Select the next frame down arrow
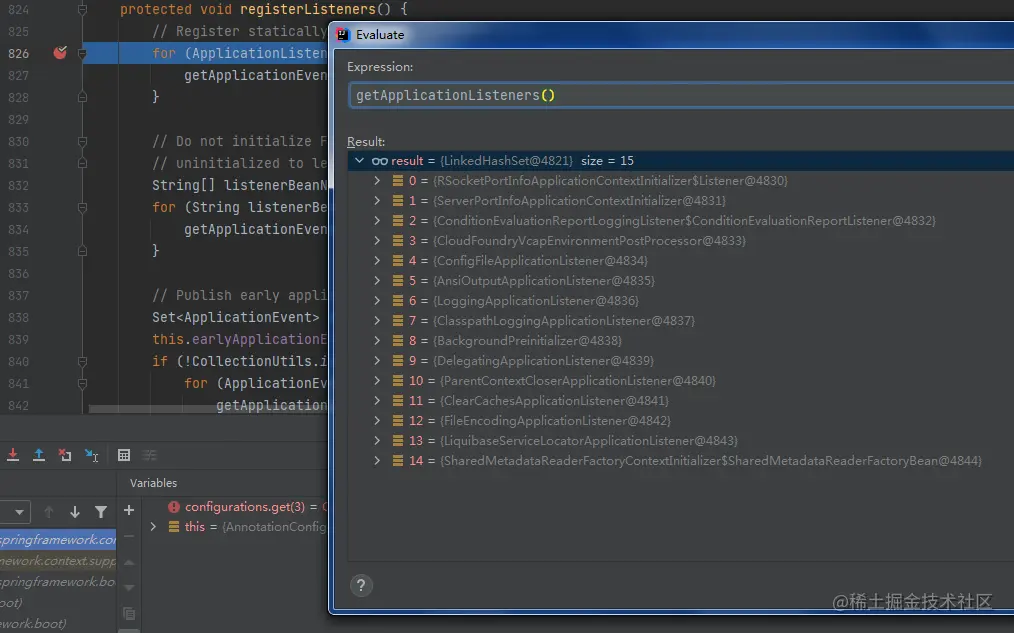Image resolution: width=1014 pixels, height=633 pixels. 75,512
